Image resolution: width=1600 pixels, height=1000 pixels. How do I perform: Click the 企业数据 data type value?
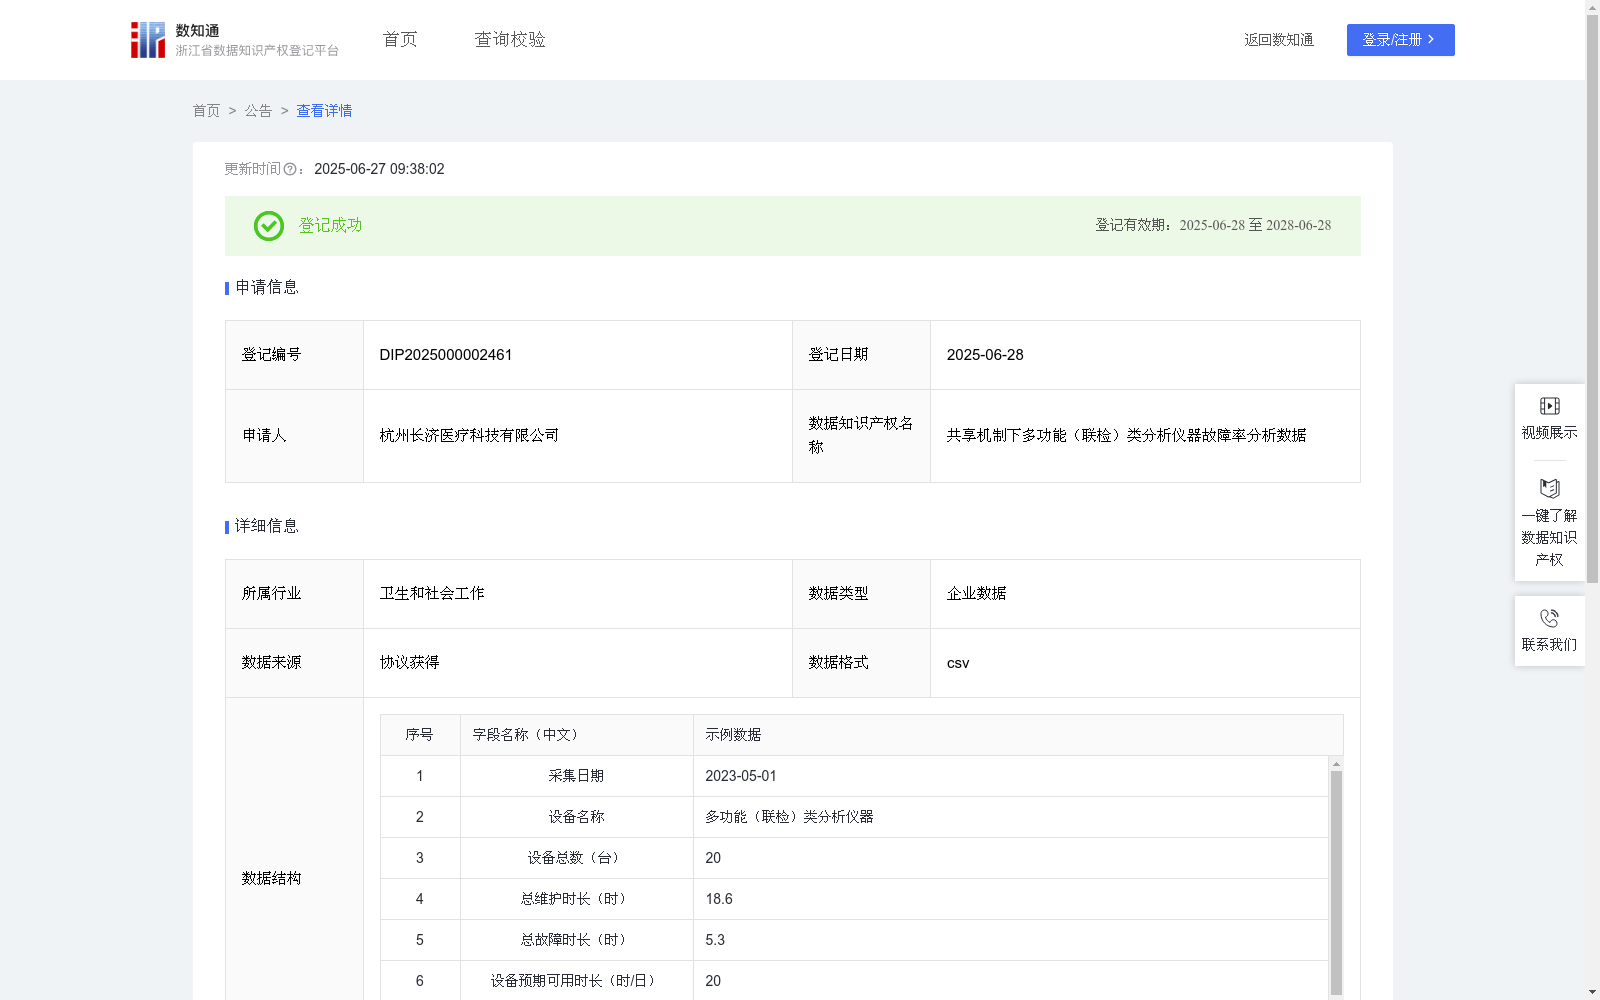[x=976, y=594]
